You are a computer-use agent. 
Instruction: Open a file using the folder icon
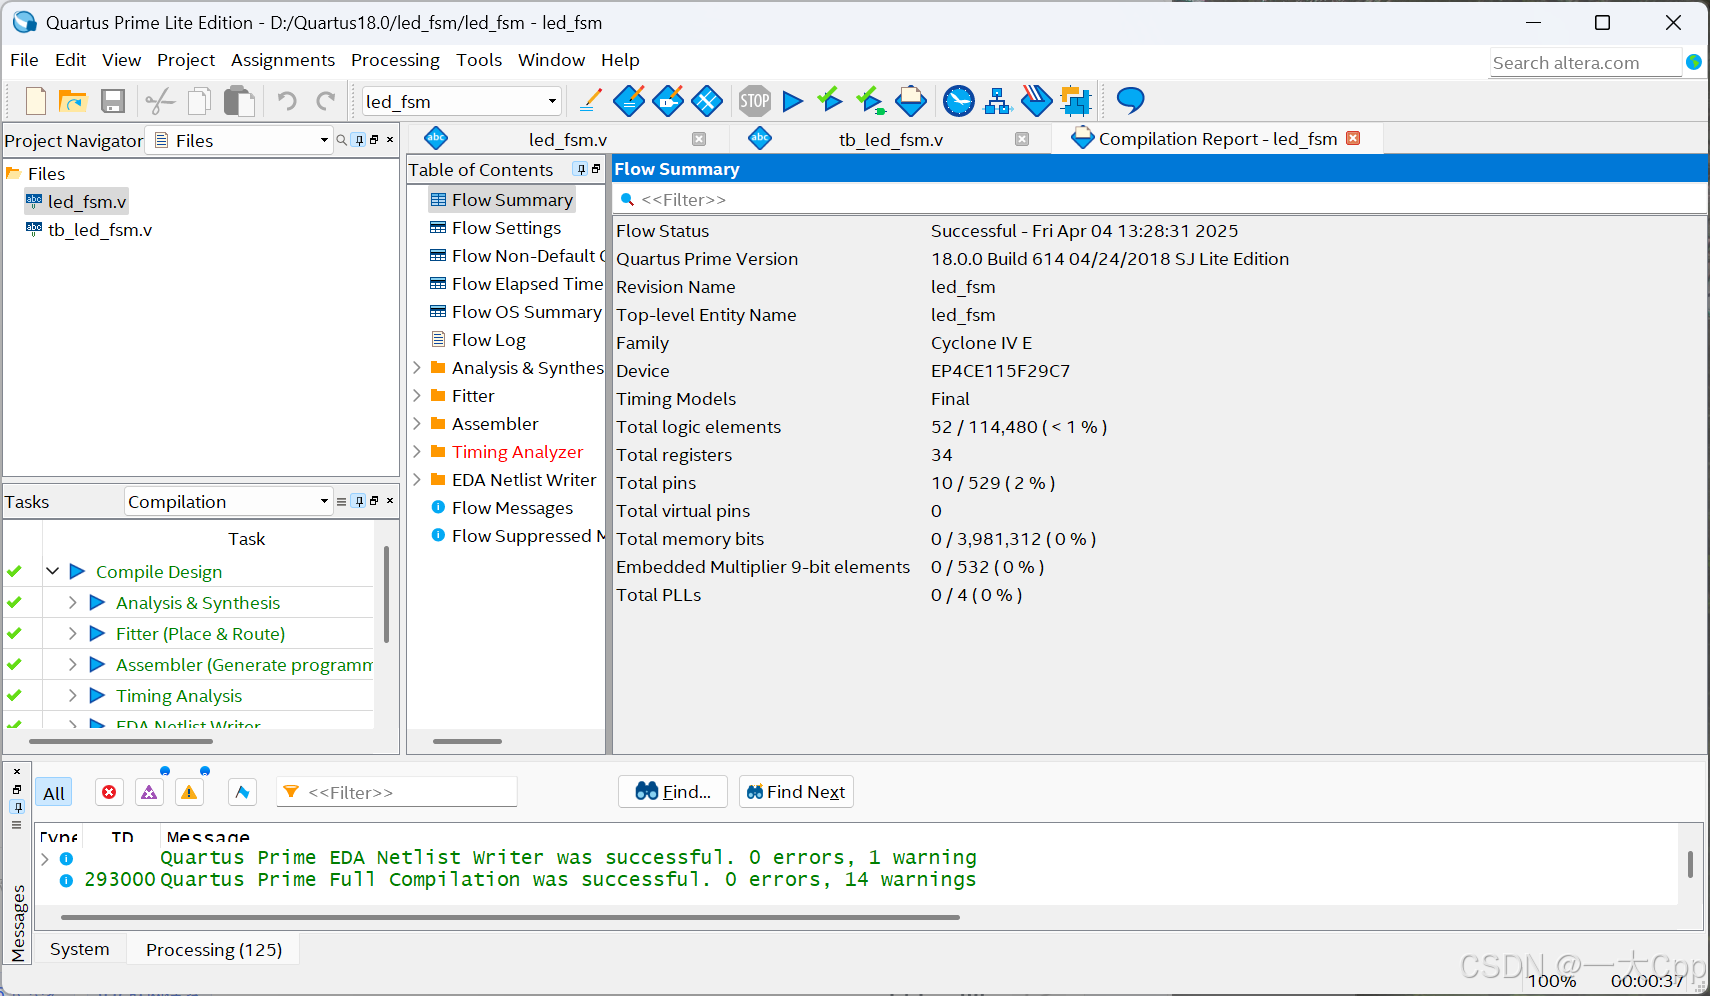pos(73,101)
